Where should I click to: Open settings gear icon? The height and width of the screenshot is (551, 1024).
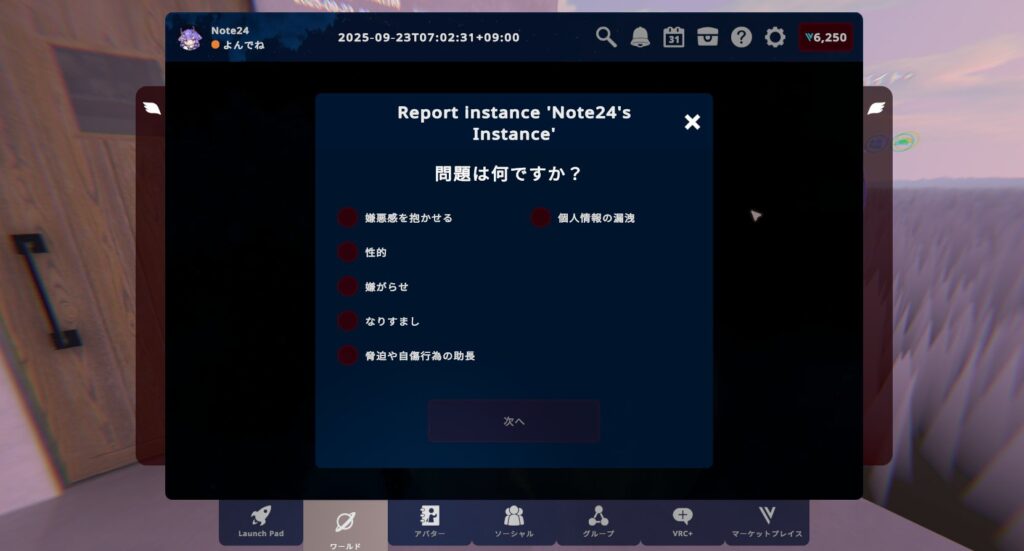[775, 37]
